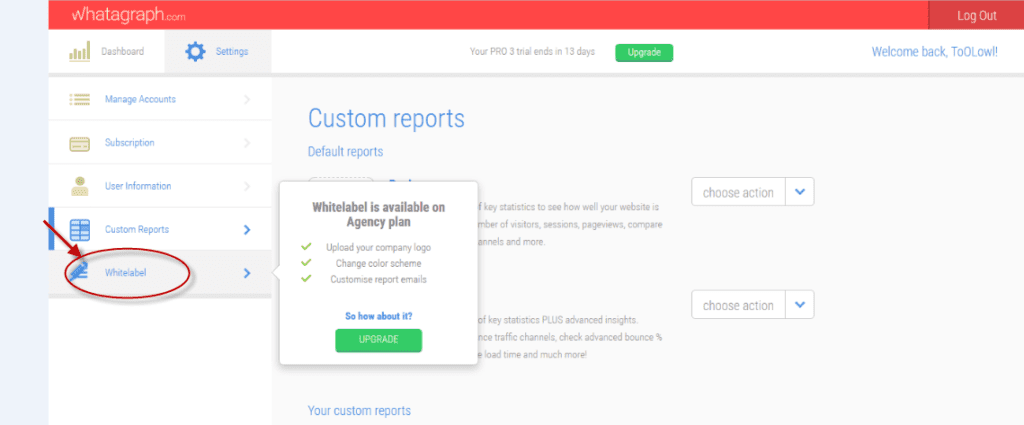Select User Information in sidebar
1024x425 pixels.
160,186
